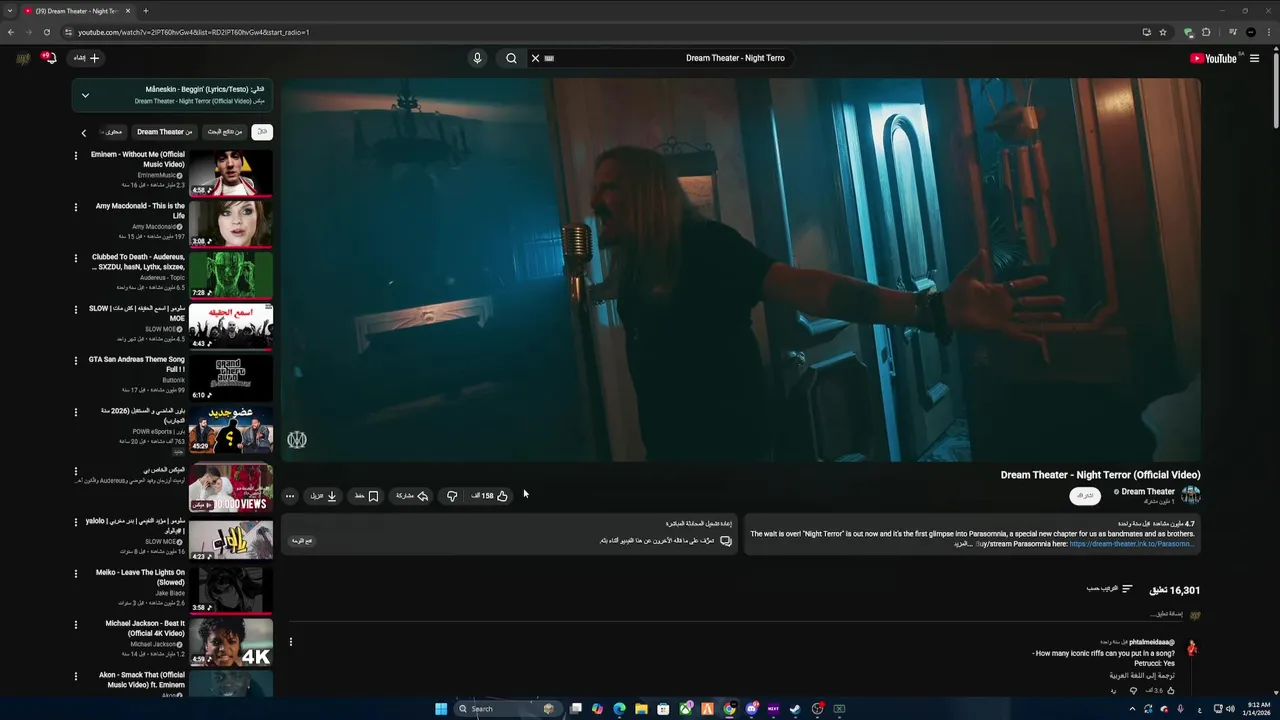Viewport: 1280px width, 720px height.
Task: Select the search results chip beside All
Action: pyautogui.click(x=225, y=132)
